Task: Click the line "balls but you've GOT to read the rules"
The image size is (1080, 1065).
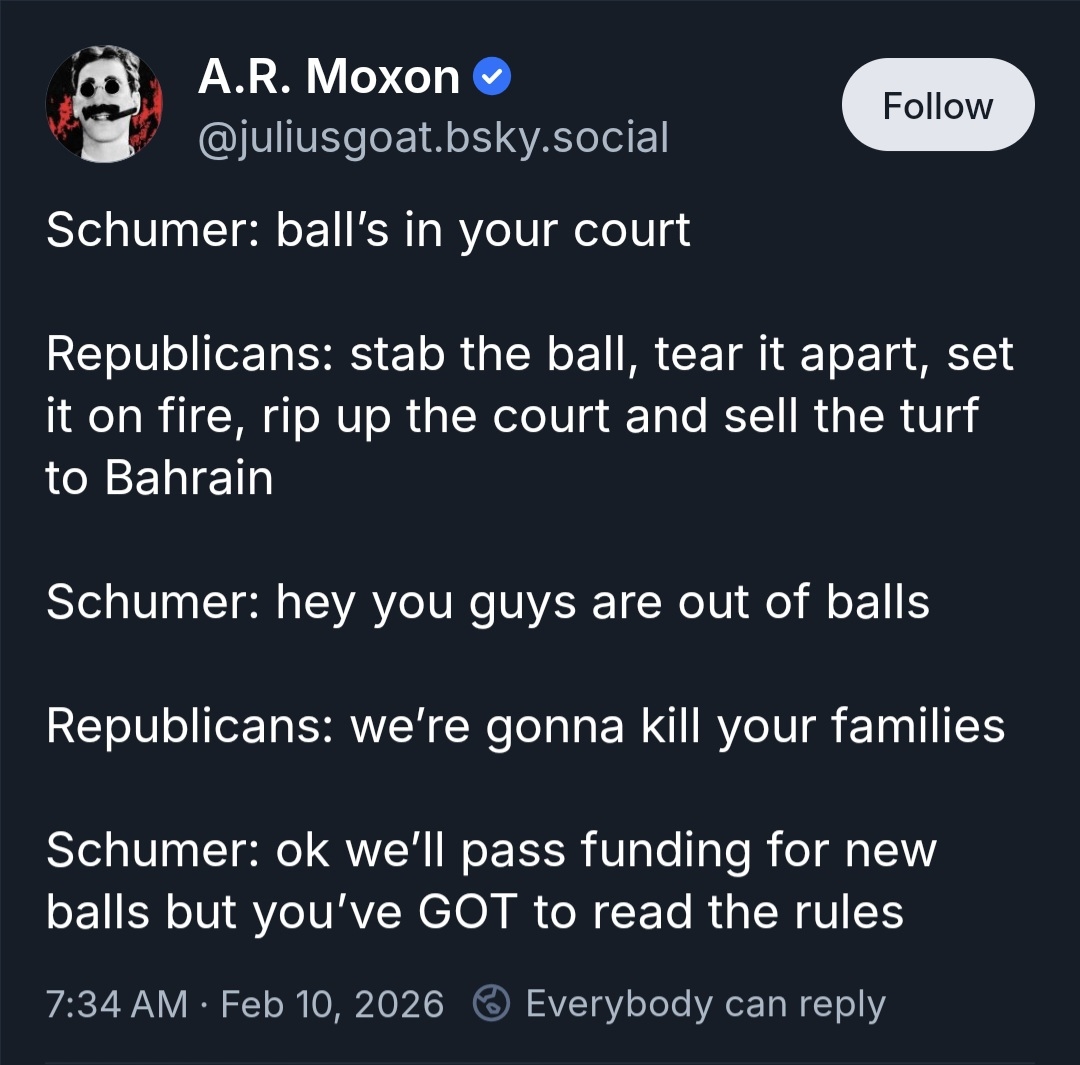Action: point(475,912)
